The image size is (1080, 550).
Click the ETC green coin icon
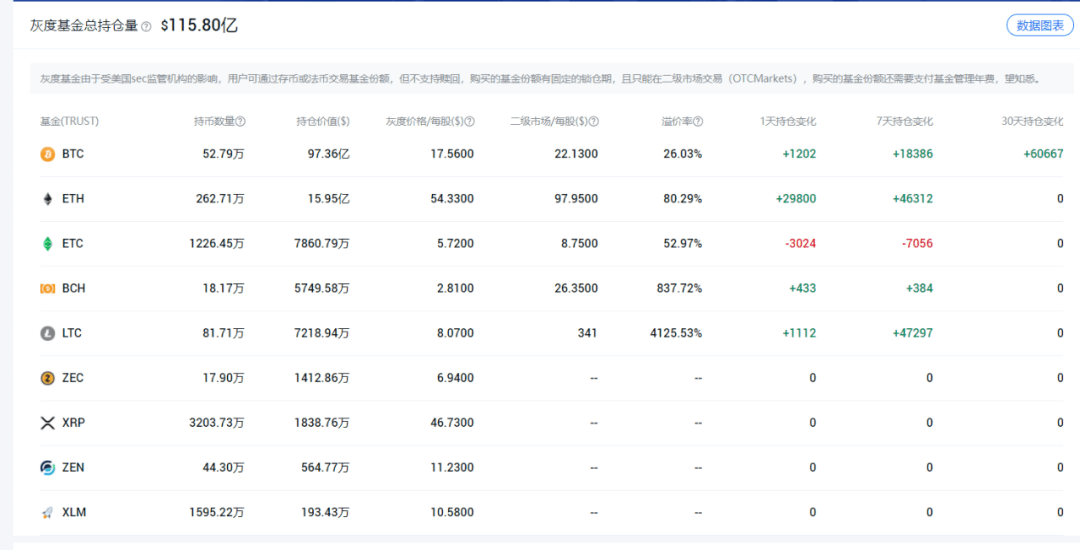tap(48, 244)
